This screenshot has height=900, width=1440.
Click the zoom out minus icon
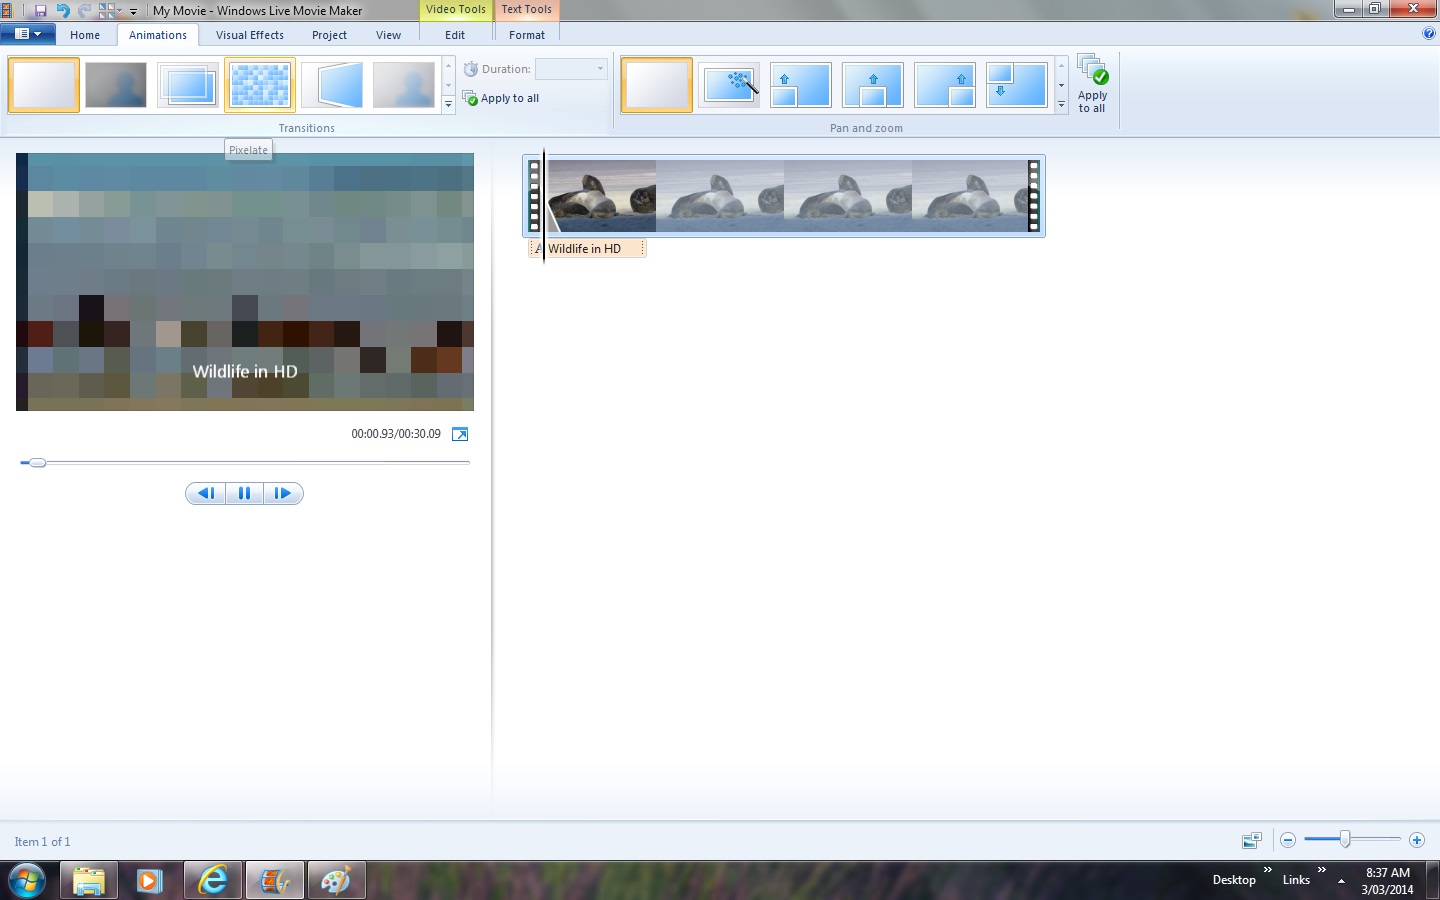click(1288, 840)
